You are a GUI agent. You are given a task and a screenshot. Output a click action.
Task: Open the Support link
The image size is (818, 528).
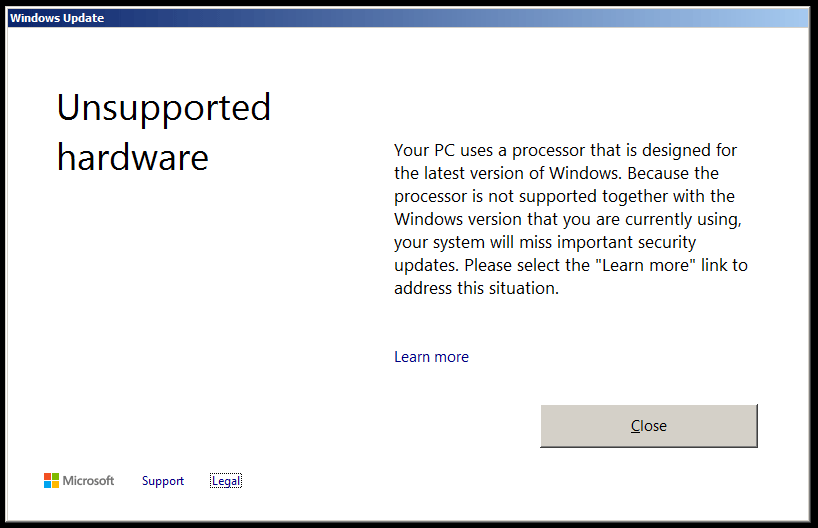point(163,481)
